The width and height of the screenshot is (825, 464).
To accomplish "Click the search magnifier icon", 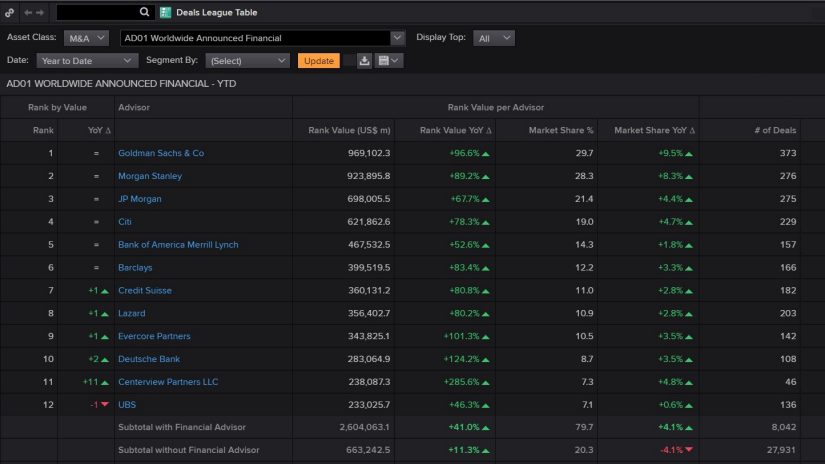I will point(144,12).
